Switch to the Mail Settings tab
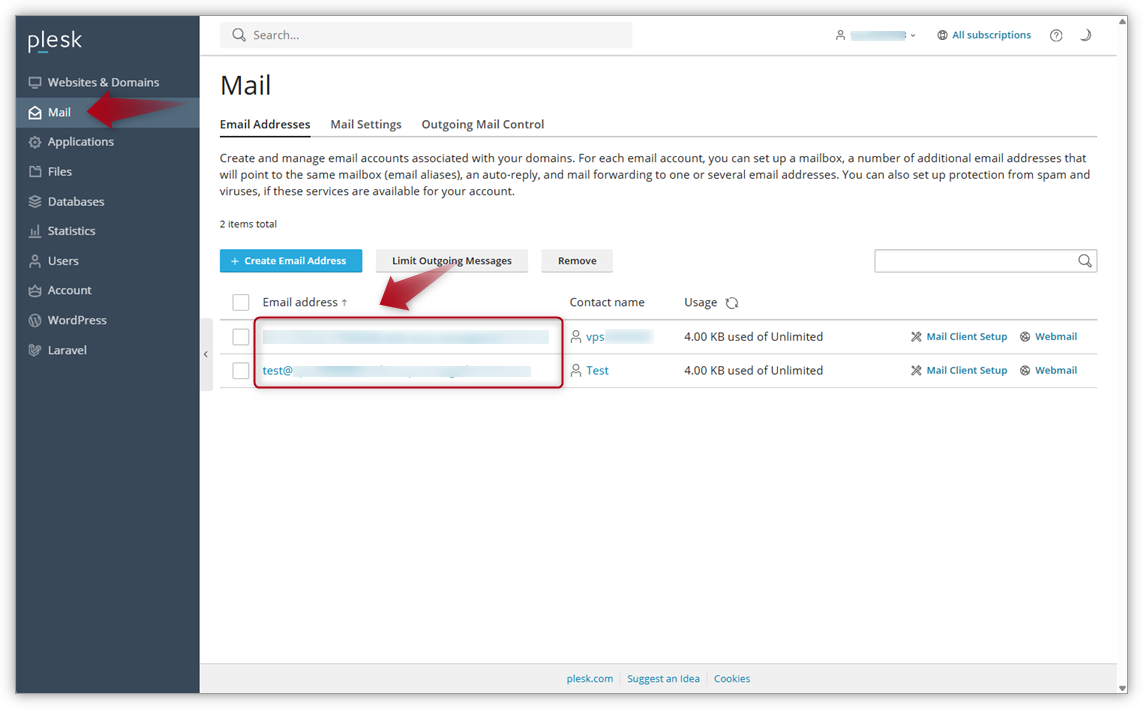The height and width of the screenshot is (709, 1143). point(366,124)
